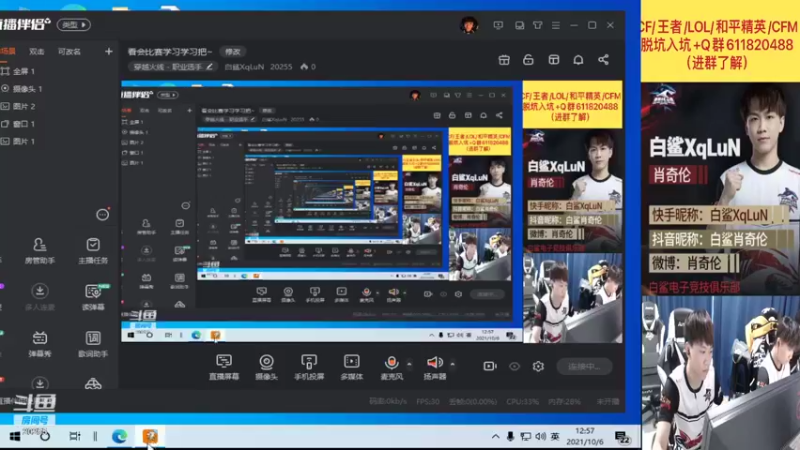Click the FPS:30 status text
800x450 pixels.
[428, 402]
